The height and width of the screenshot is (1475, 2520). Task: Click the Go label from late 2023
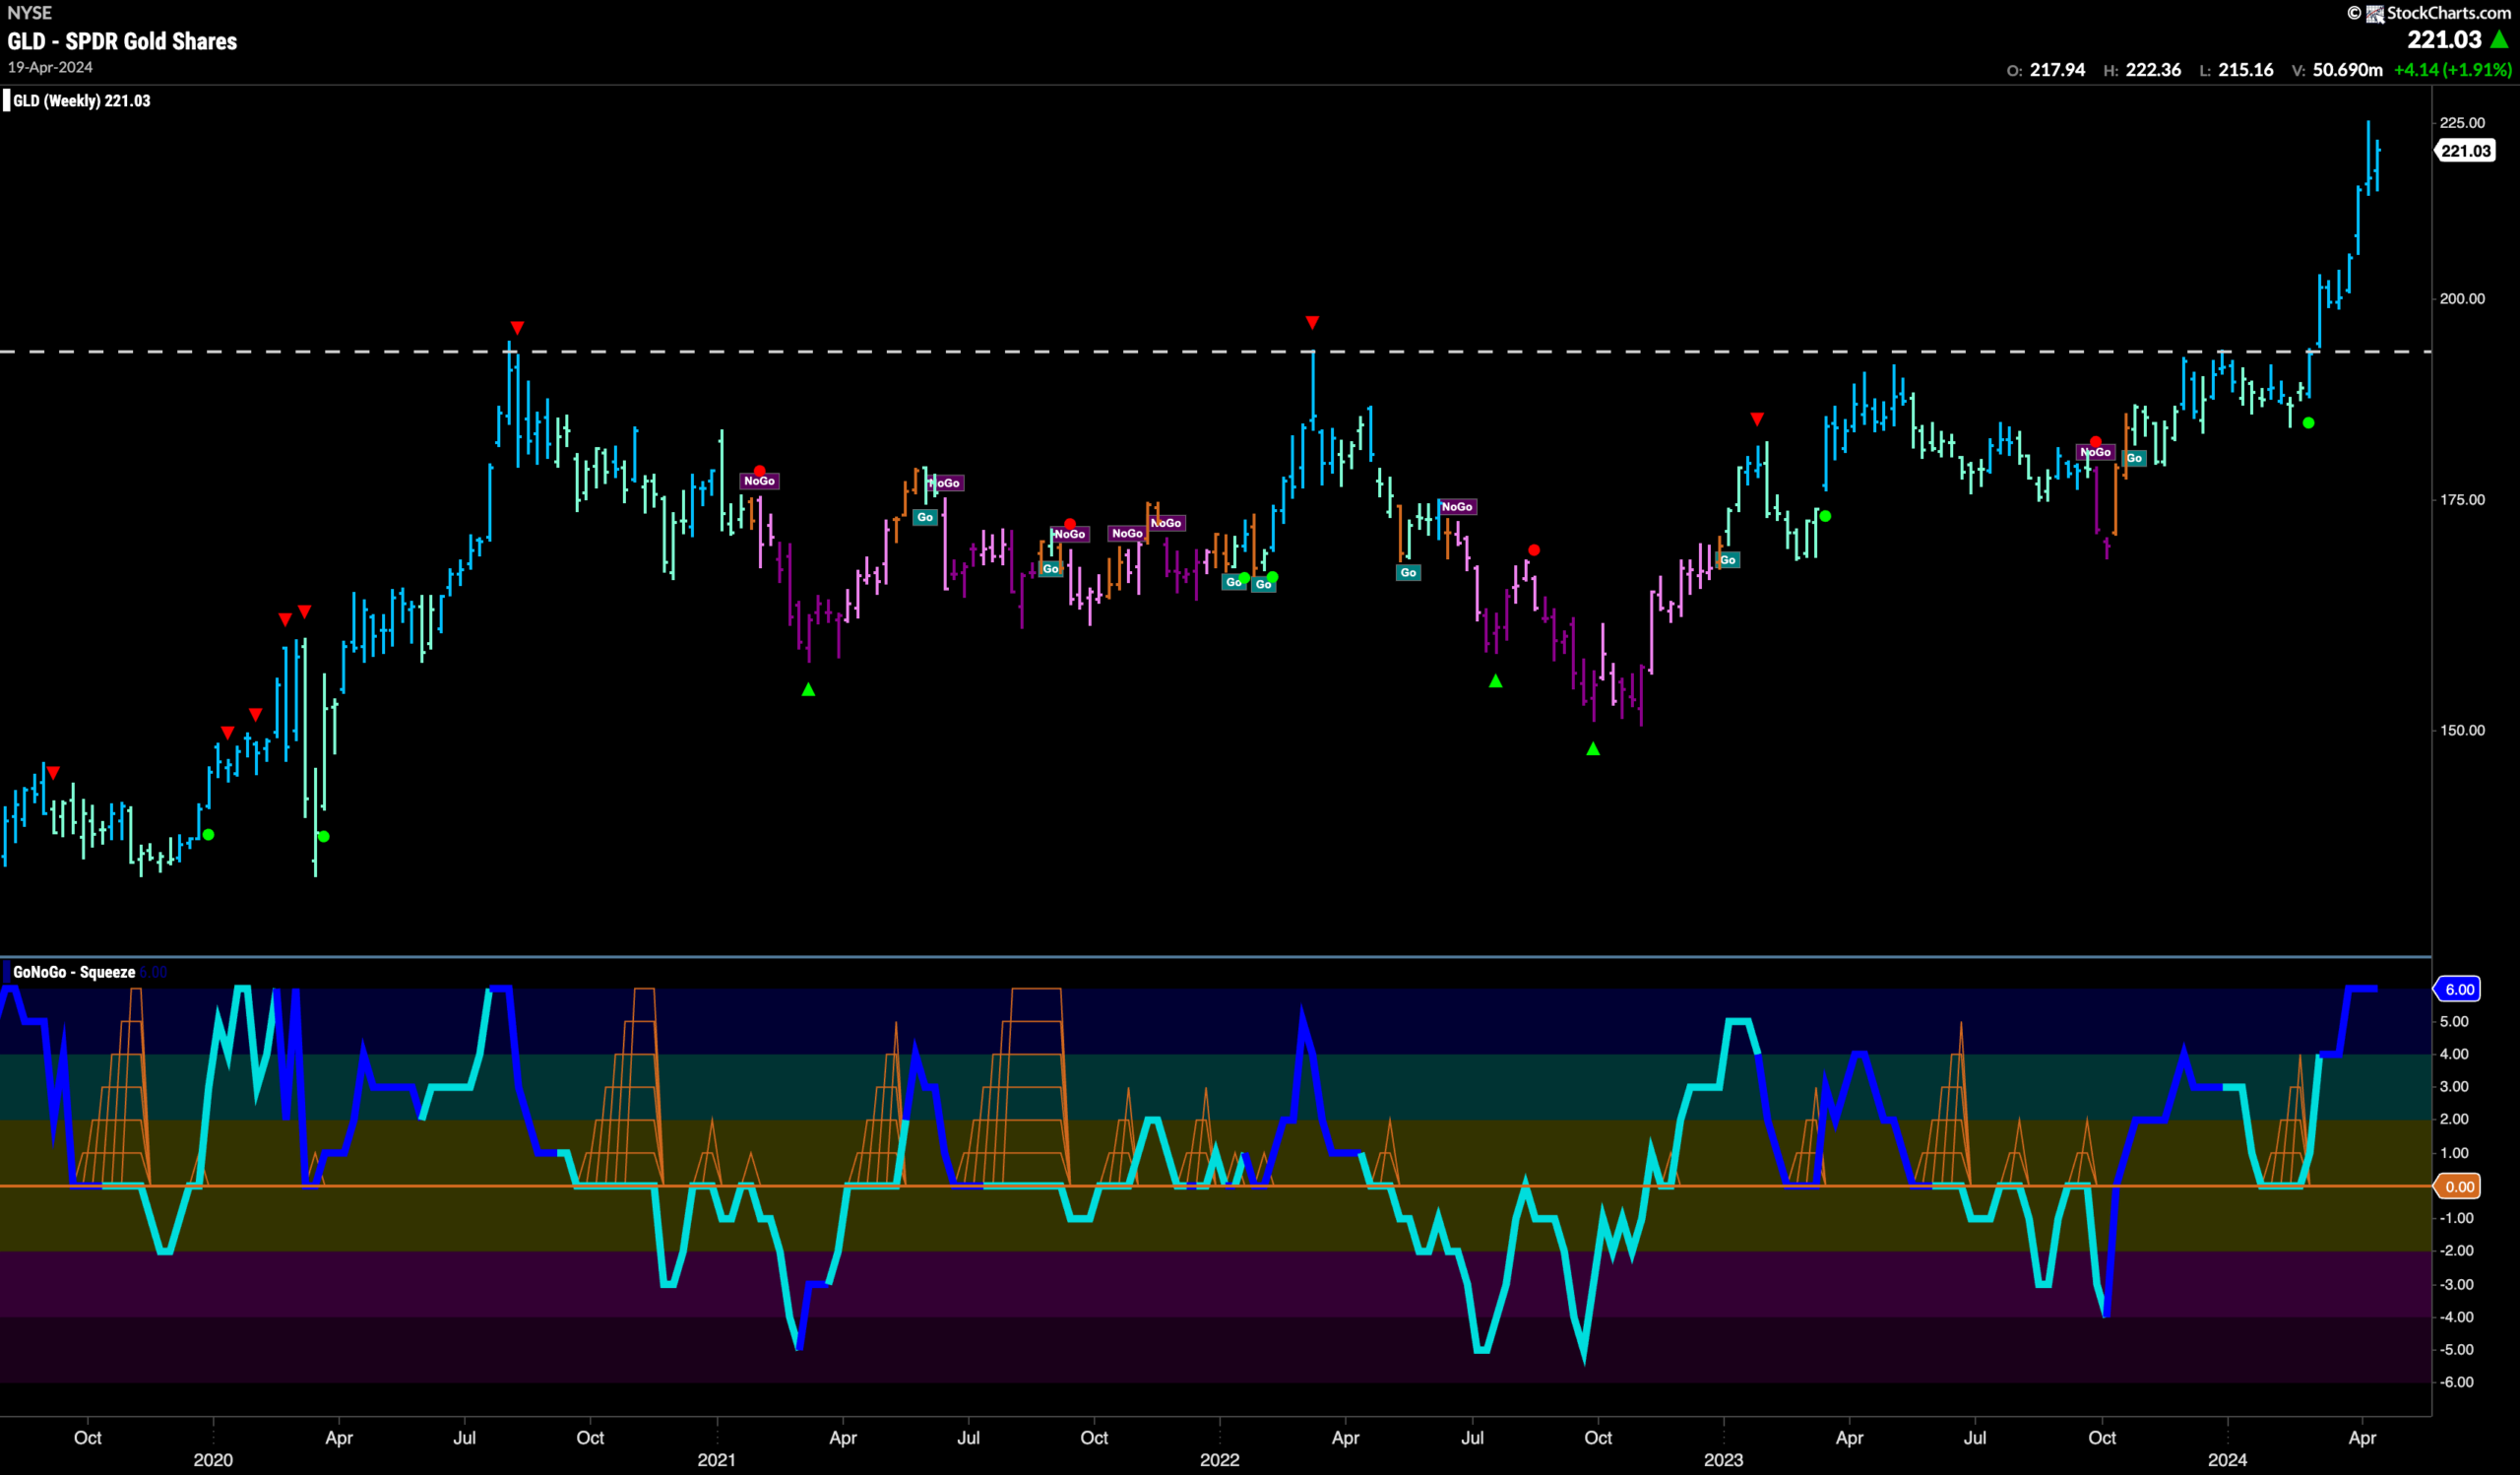pos(2134,458)
